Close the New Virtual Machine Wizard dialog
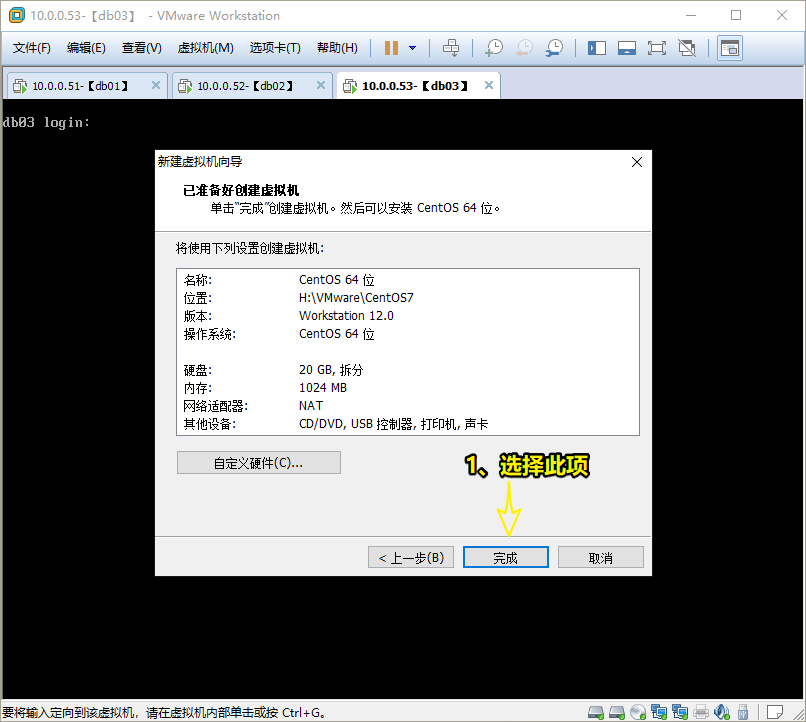This screenshot has height=722, width=806. [637, 162]
